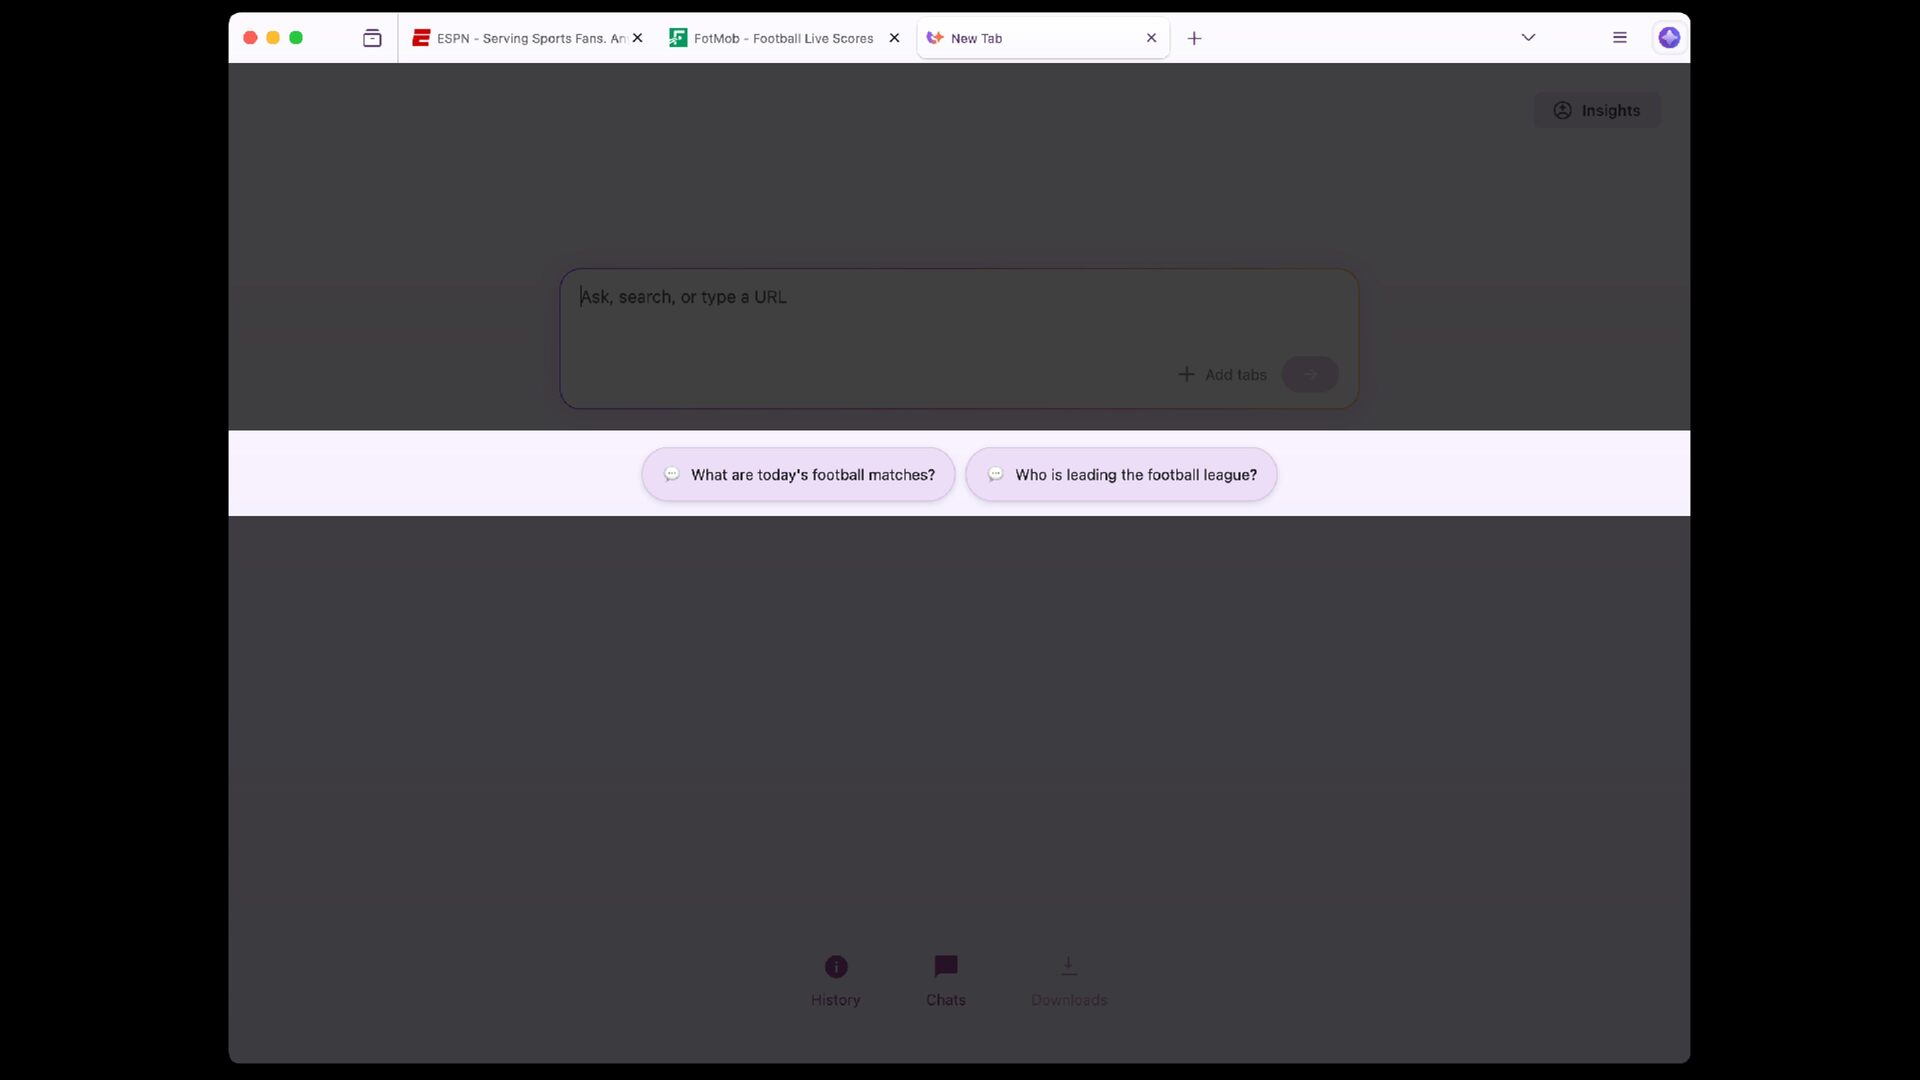Click Add tabs in search box
Viewport: 1920px width, 1080px height.
(1222, 374)
